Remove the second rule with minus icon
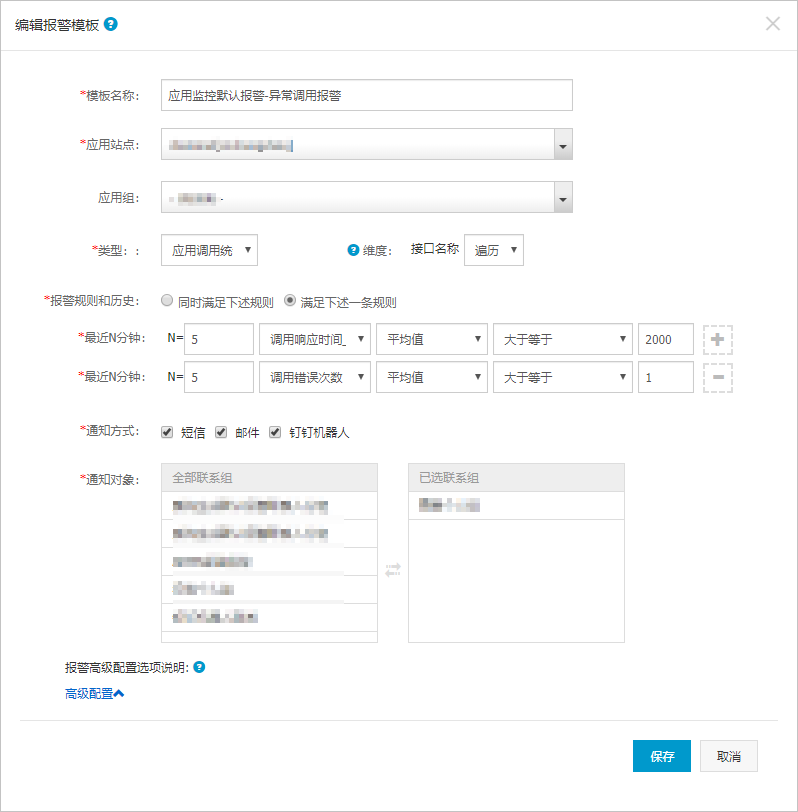798x812 pixels. click(718, 378)
